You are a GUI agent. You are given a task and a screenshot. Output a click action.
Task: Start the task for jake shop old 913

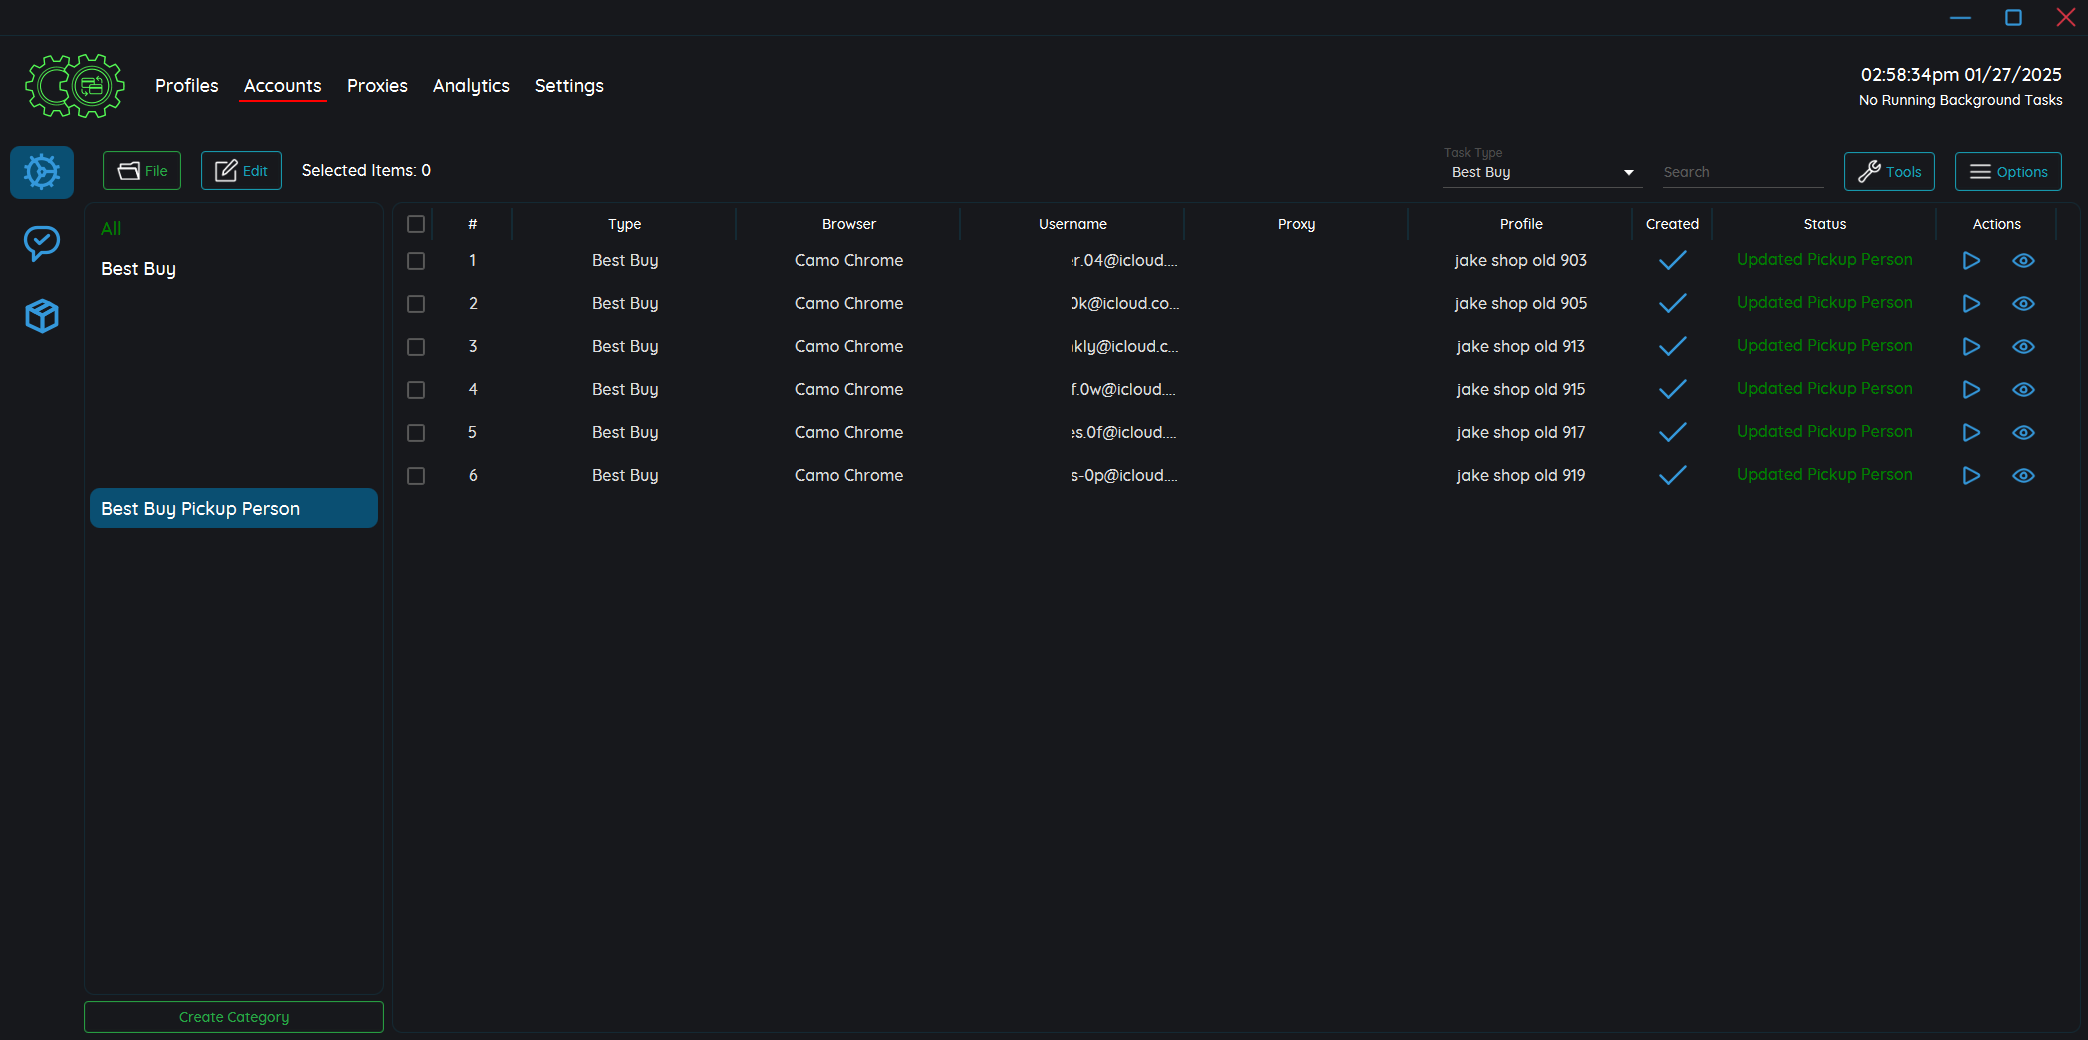[x=1971, y=347]
